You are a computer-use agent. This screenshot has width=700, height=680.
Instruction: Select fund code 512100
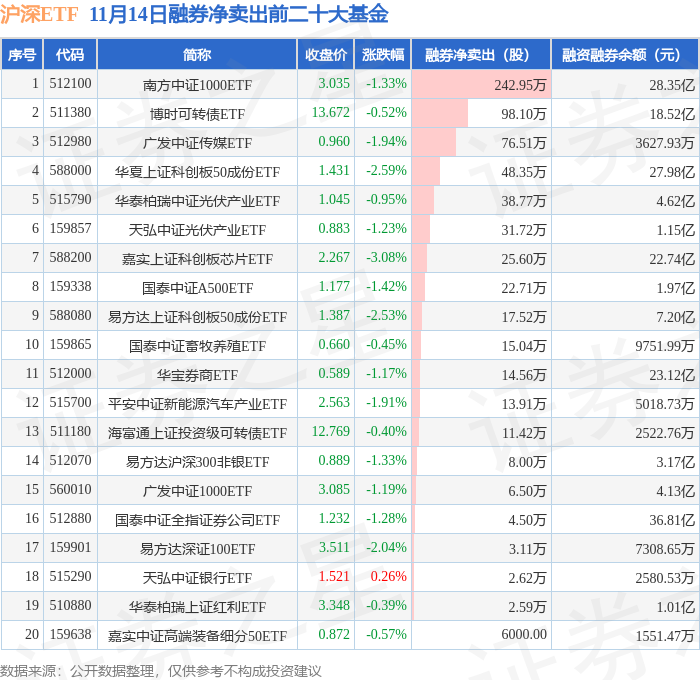point(70,83)
